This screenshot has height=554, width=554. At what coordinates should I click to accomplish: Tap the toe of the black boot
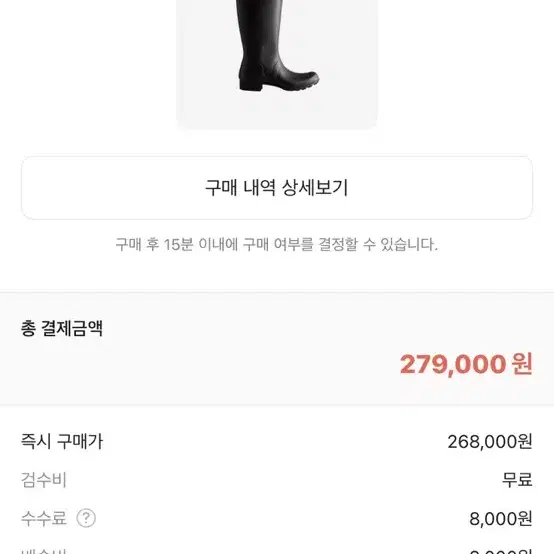pos(306,79)
